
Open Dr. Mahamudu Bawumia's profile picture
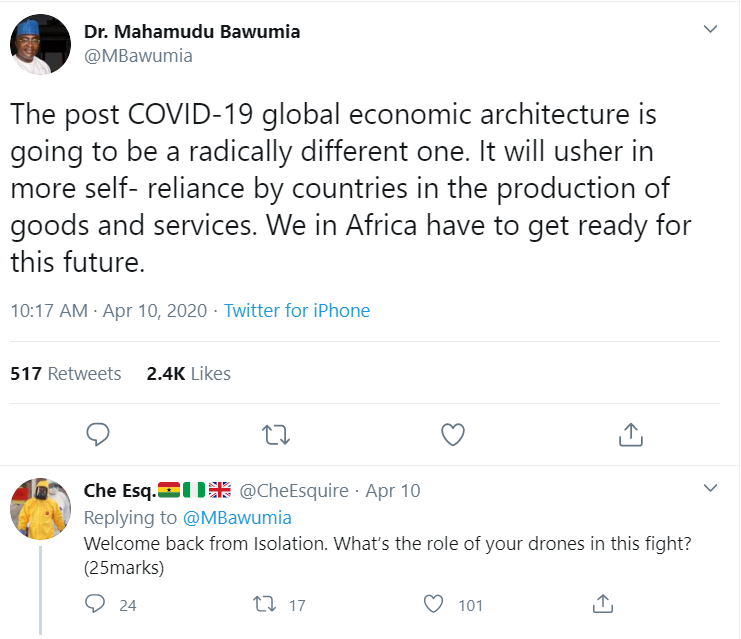(40, 43)
